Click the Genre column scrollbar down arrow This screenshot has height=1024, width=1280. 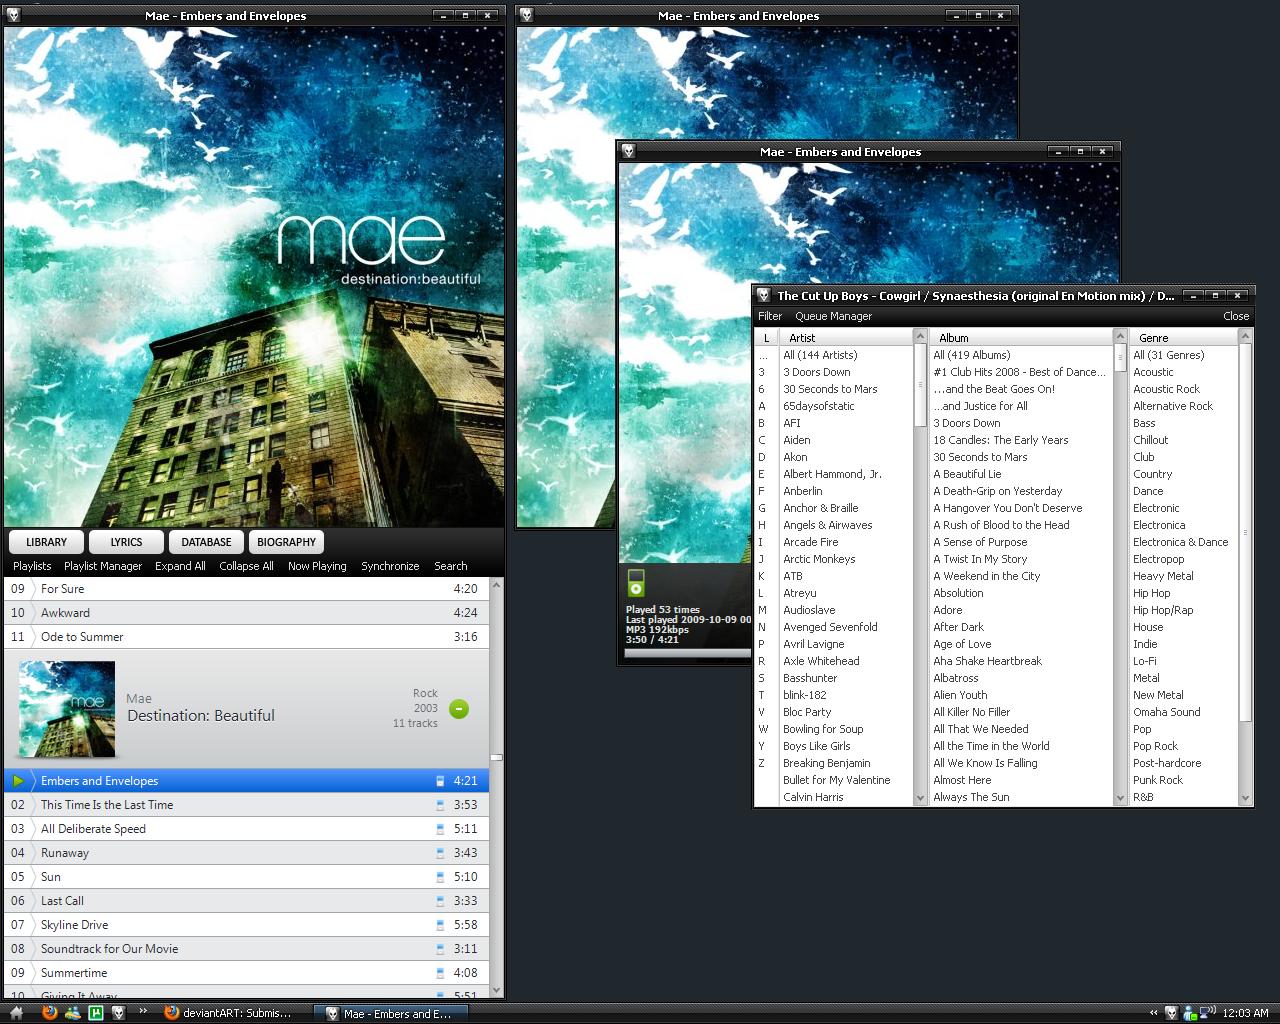tap(1245, 798)
